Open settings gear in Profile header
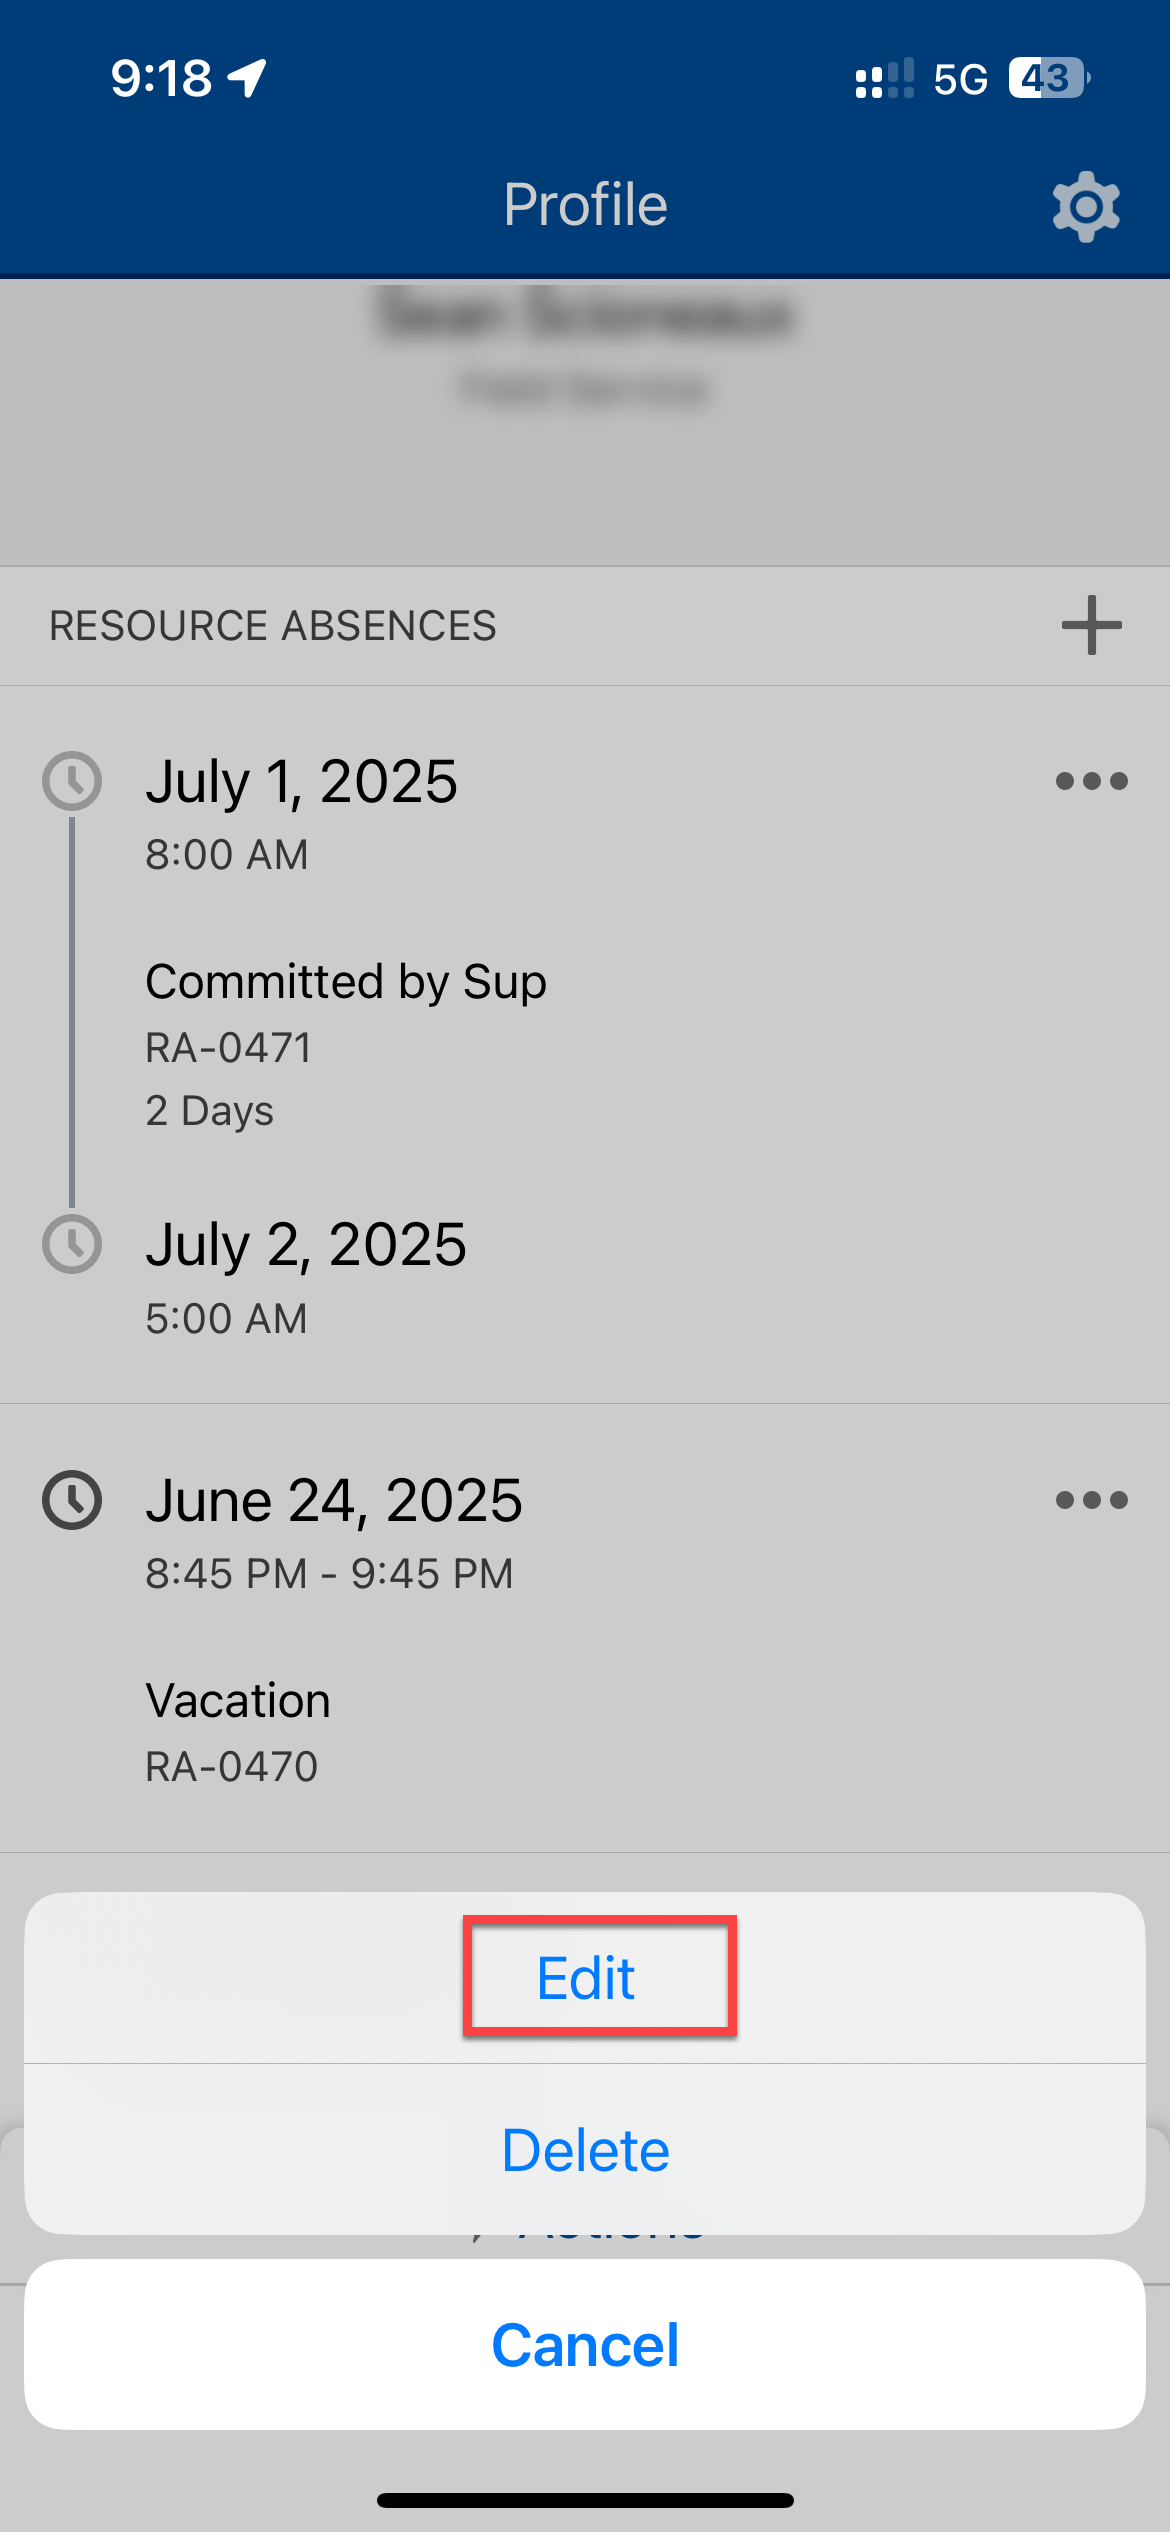 [x=1086, y=206]
